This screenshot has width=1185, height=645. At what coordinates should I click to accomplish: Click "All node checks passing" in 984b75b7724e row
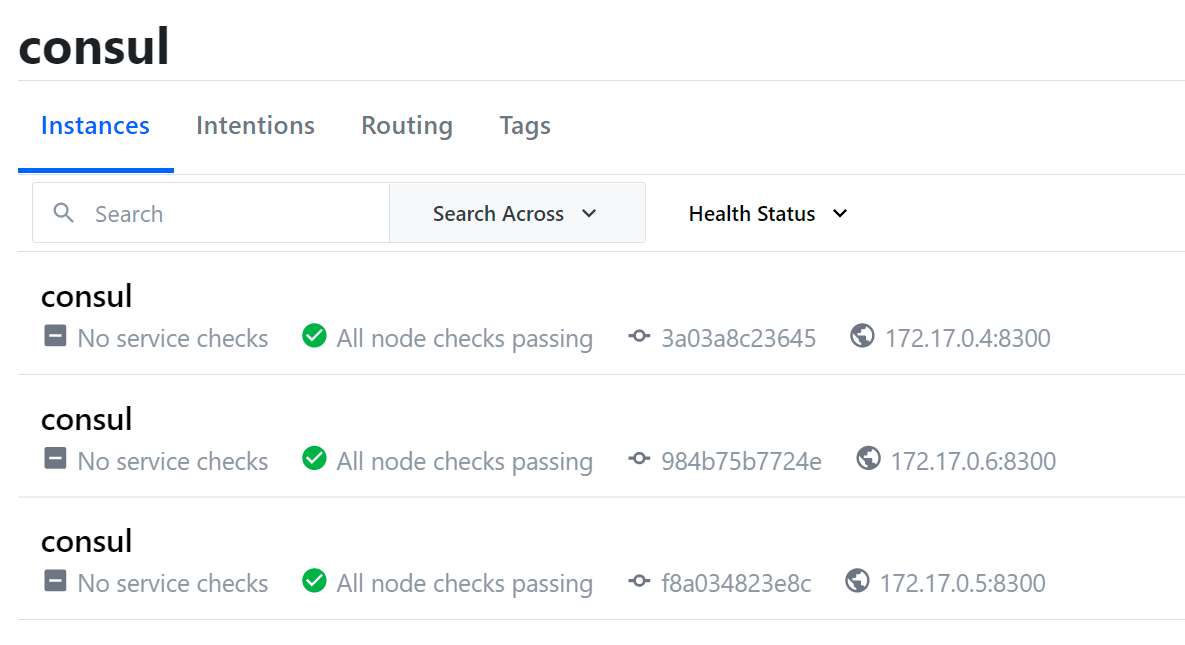(x=464, y=461)
